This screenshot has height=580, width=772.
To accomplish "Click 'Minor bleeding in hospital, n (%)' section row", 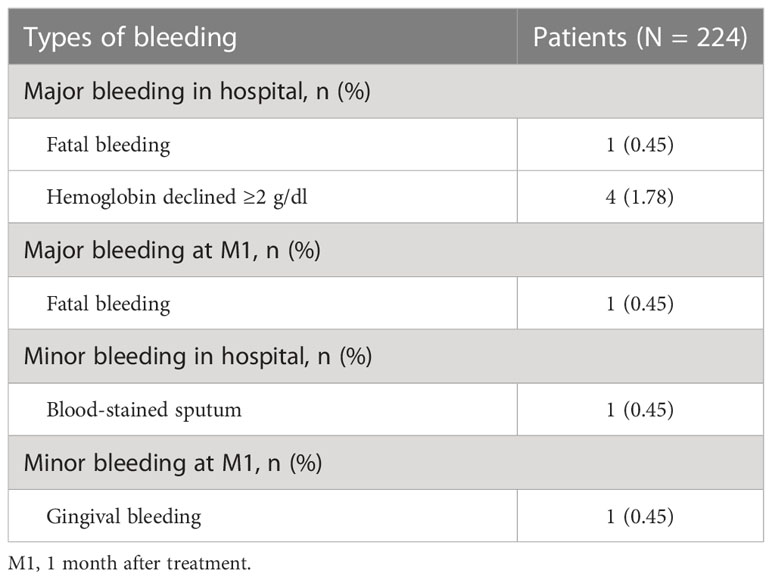I will (386, 356).
